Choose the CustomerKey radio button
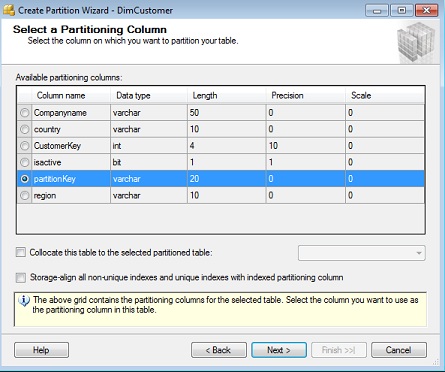Image resolution: width=445 pixels, height=372 pixels. coord(25,146)
